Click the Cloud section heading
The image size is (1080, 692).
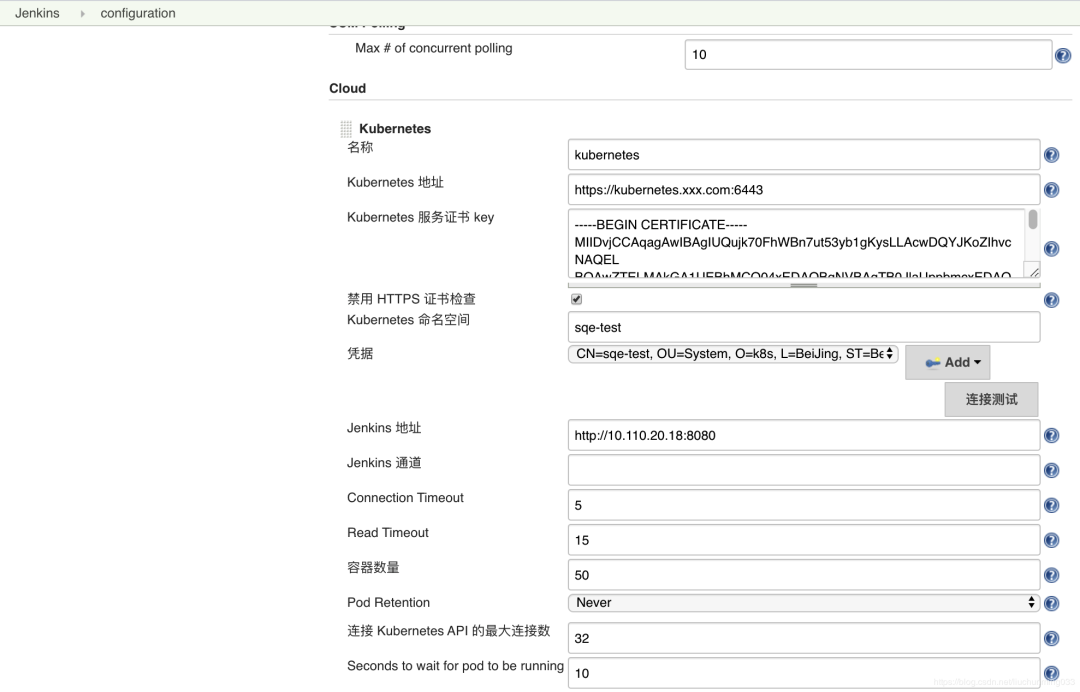(x=347, y=88)
